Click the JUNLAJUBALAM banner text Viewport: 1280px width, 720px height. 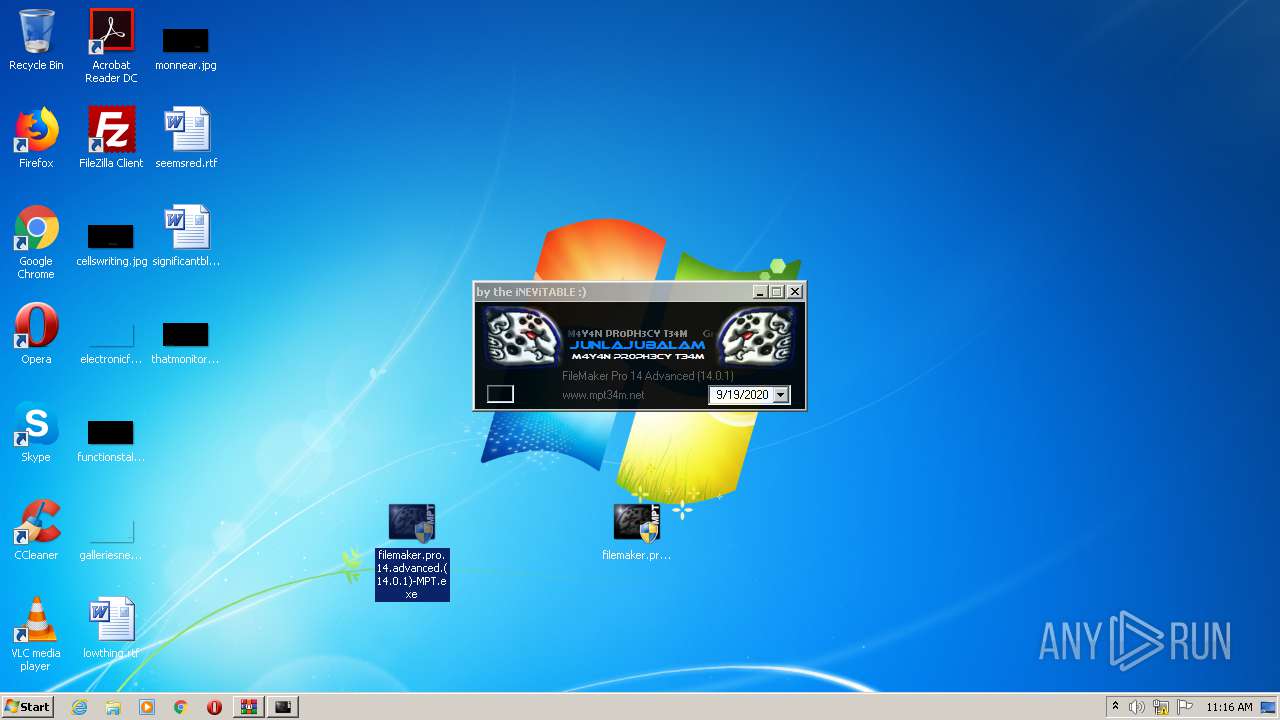(x=637, y=345)
